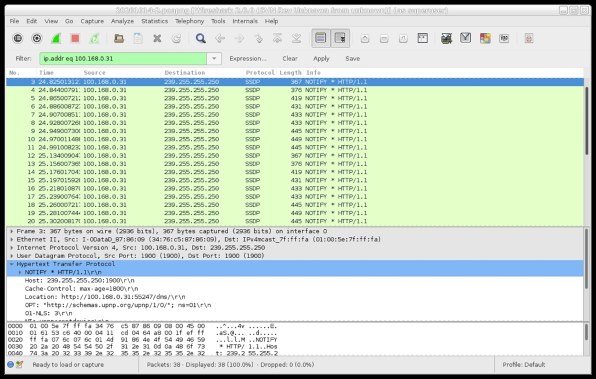Edit capture filters toolbar icon
This screenshot has height=379, width=596.
447,38
